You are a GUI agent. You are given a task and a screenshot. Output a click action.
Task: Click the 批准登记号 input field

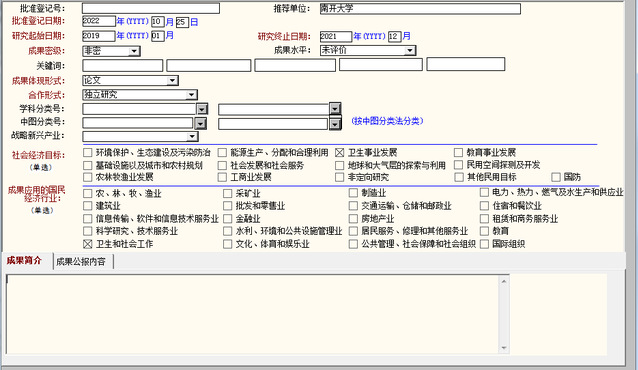tap(151, 8)
